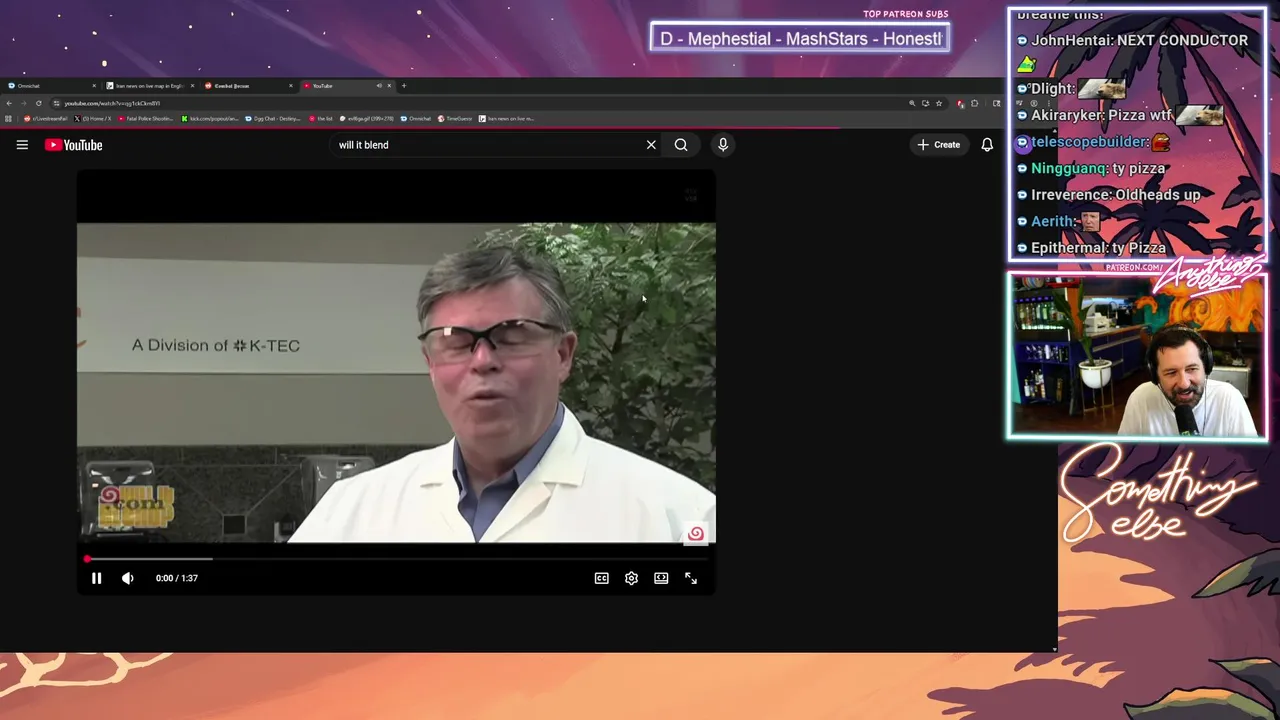
Task: Click the magnifier search button on YouTube
Action: [681, 145]
